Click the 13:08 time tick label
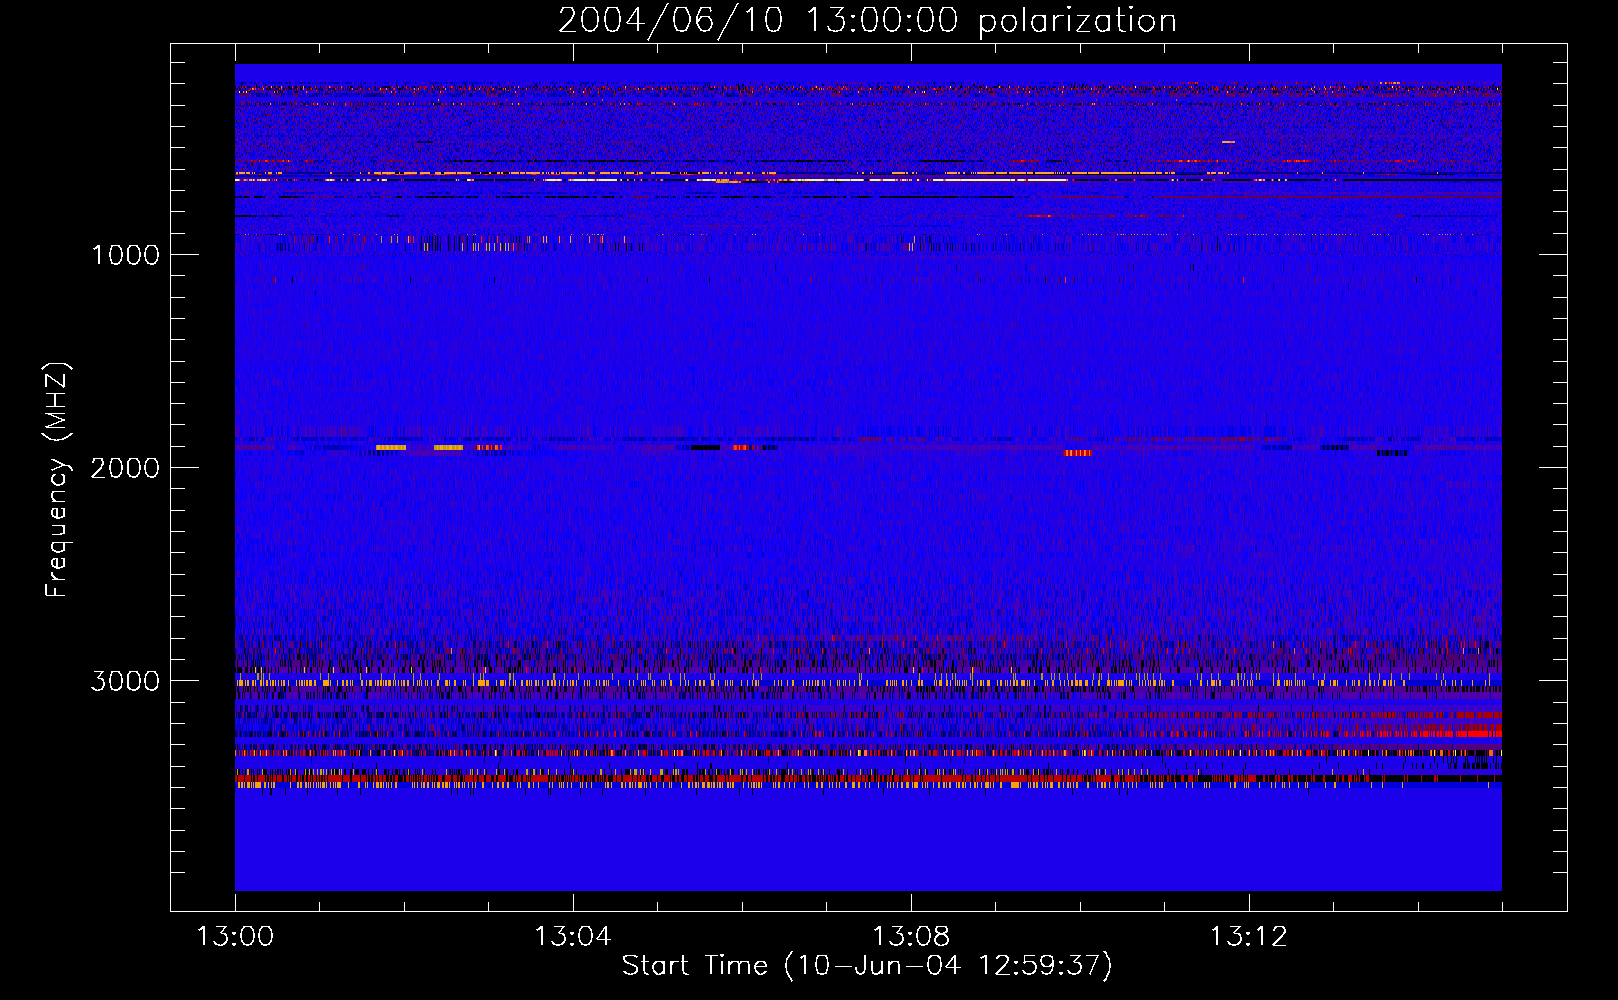This screenshot has height=1000, width=1618. click(910, 937)
